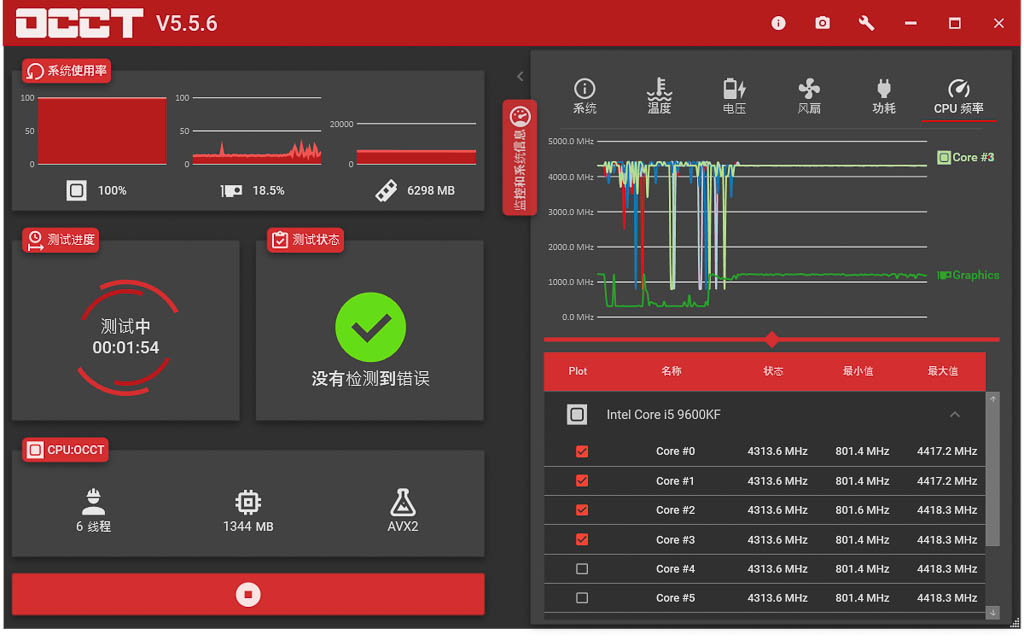1024x640 pixels.
Task: Open the info icon in title bar
Action: [x=778, y=24]
